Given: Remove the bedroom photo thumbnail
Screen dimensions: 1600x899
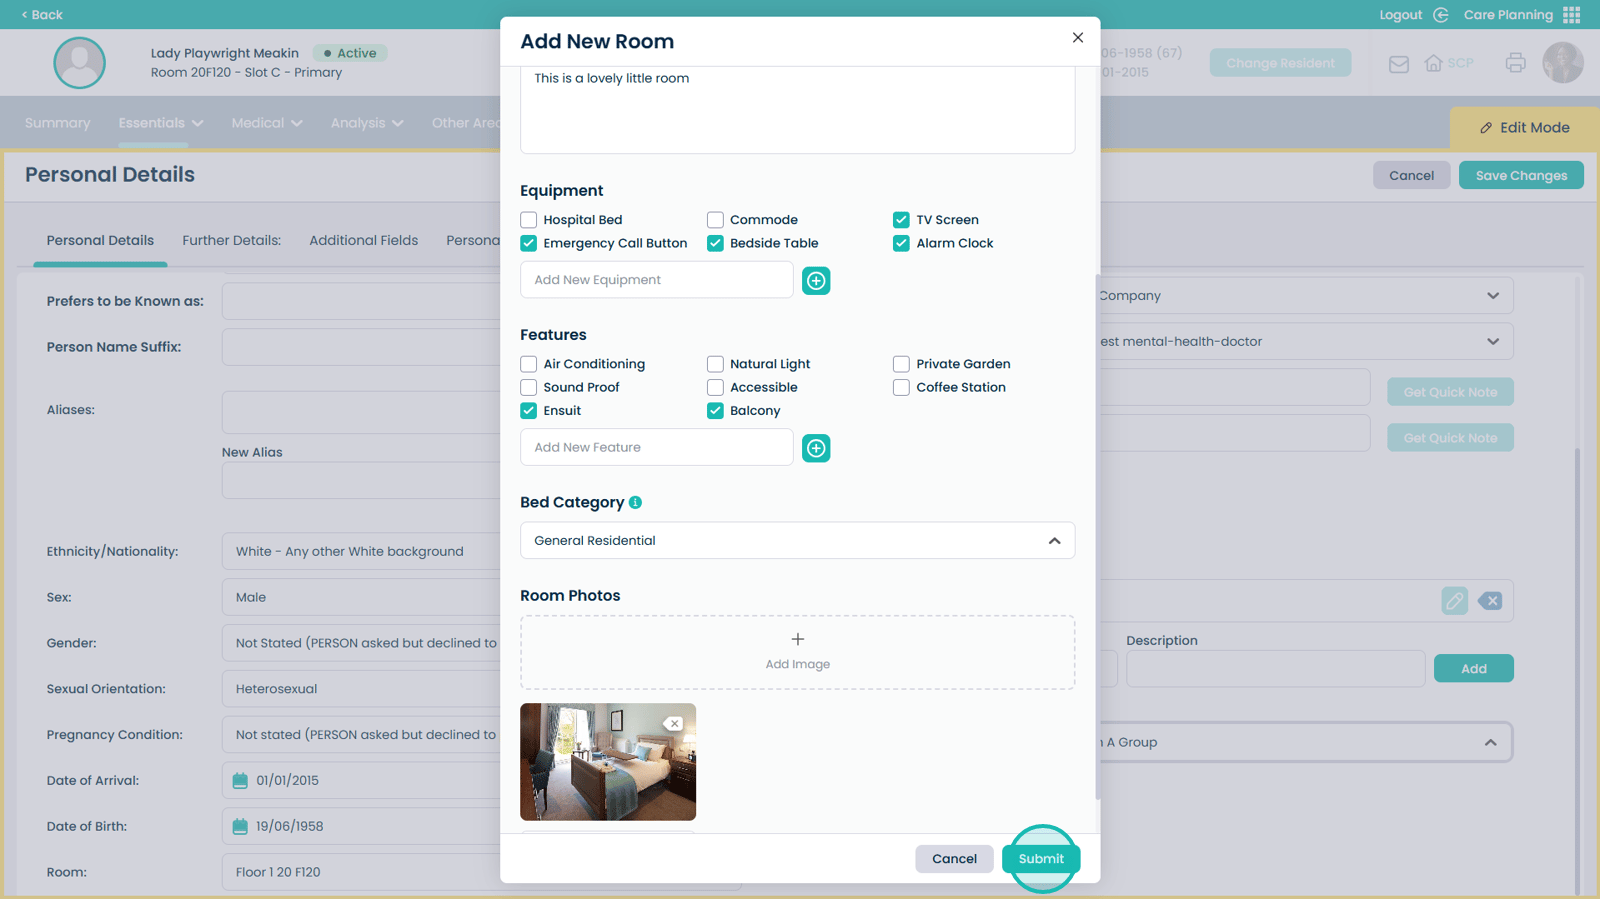Looking at the screenshot, I should (674, 724).
